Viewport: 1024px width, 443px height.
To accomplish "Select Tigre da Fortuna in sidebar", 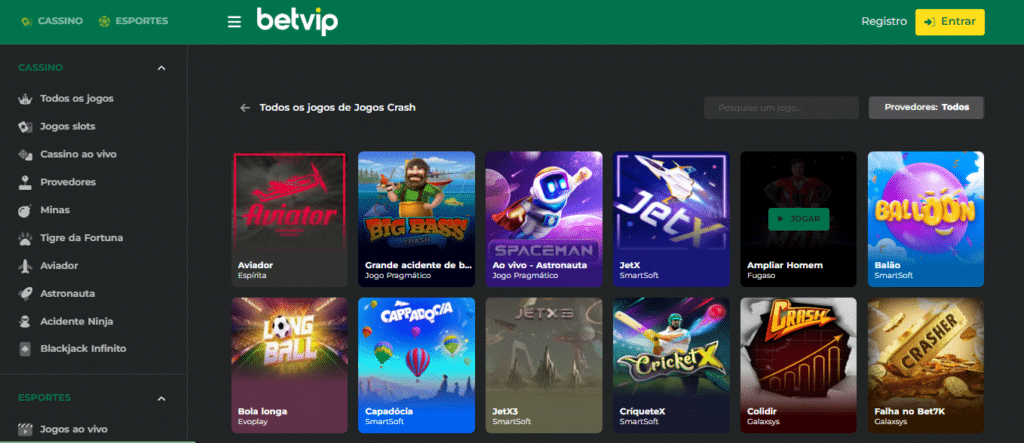I will [82, 238].
